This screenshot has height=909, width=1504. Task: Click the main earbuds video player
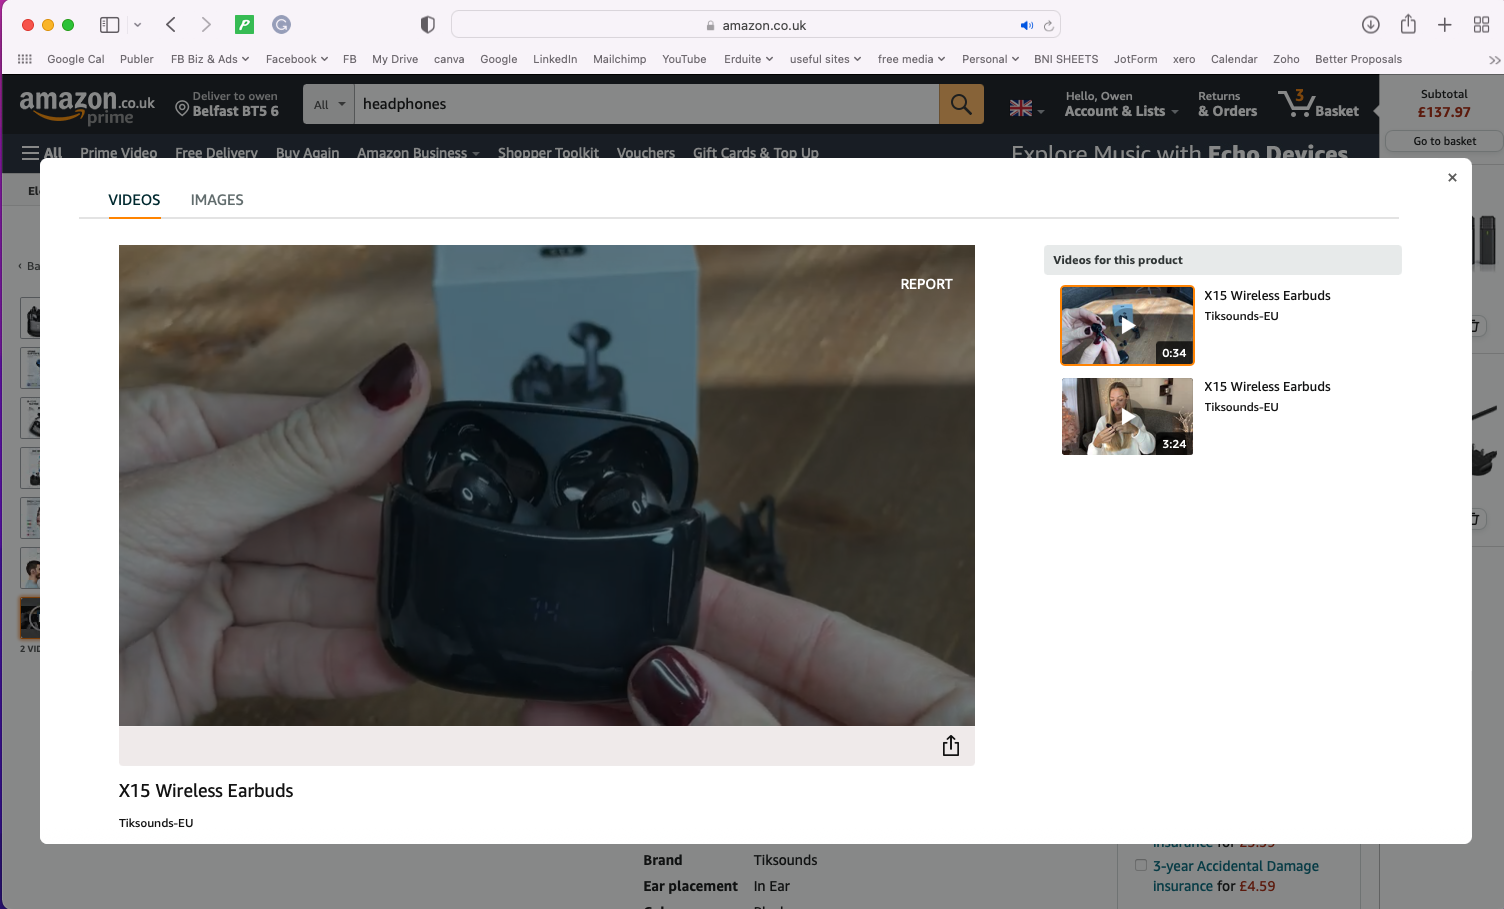(x=547, y=485)
